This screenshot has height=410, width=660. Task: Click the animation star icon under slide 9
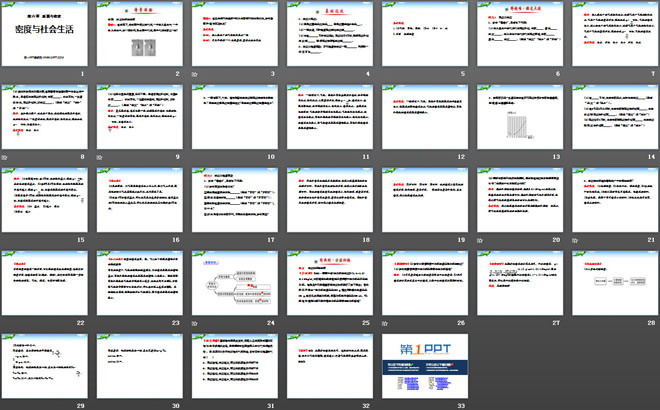click(99, 157)
